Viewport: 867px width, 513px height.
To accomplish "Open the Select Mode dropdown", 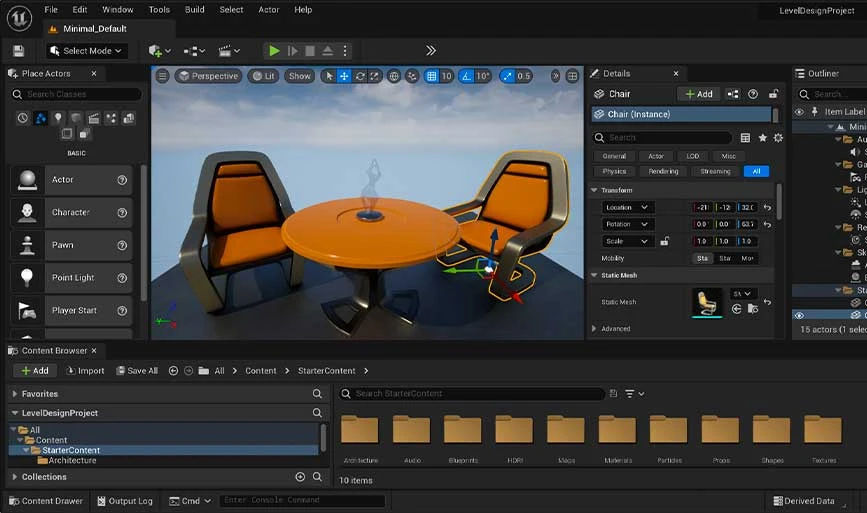I will pos(87,51).
